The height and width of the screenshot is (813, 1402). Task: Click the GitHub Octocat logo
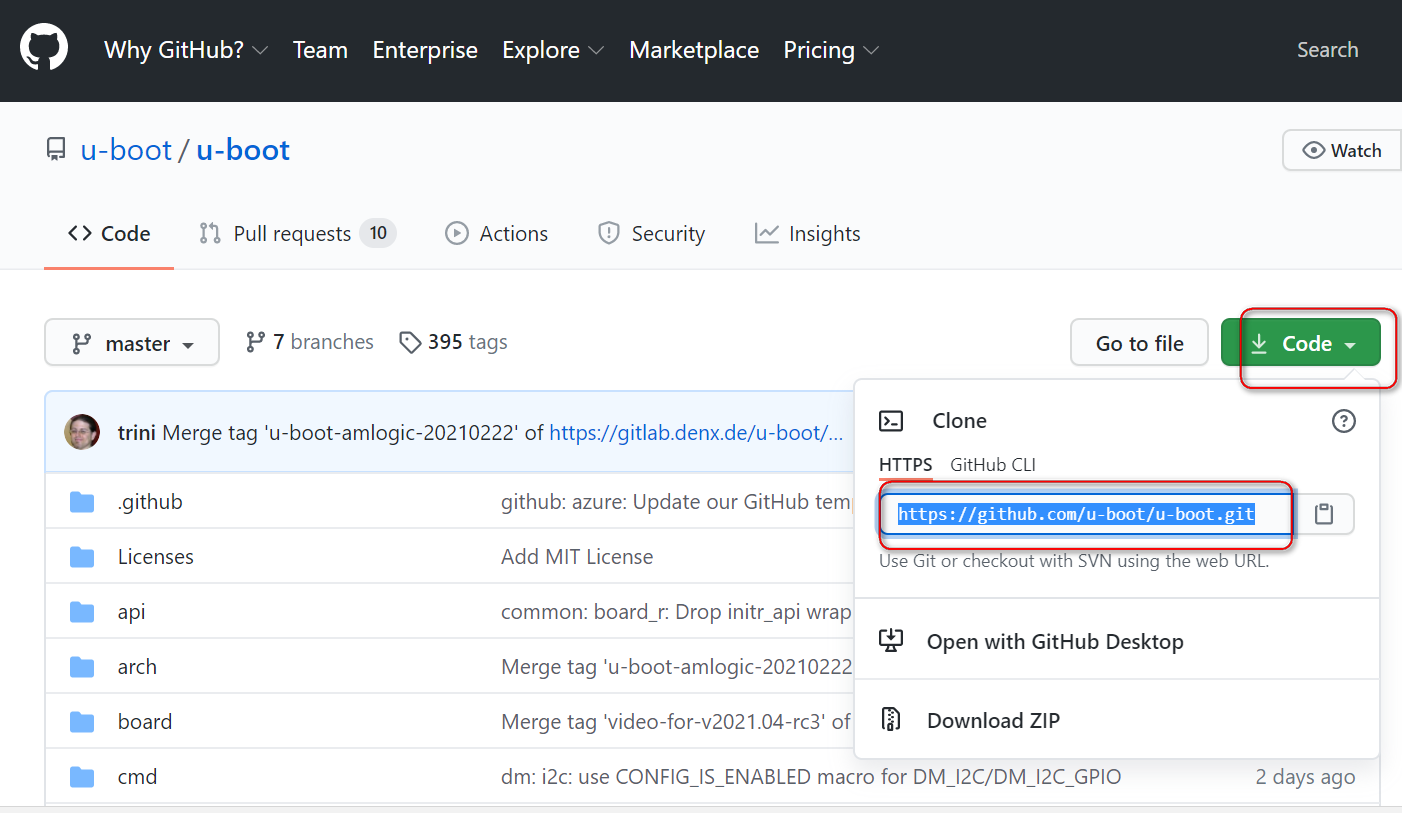44,48
